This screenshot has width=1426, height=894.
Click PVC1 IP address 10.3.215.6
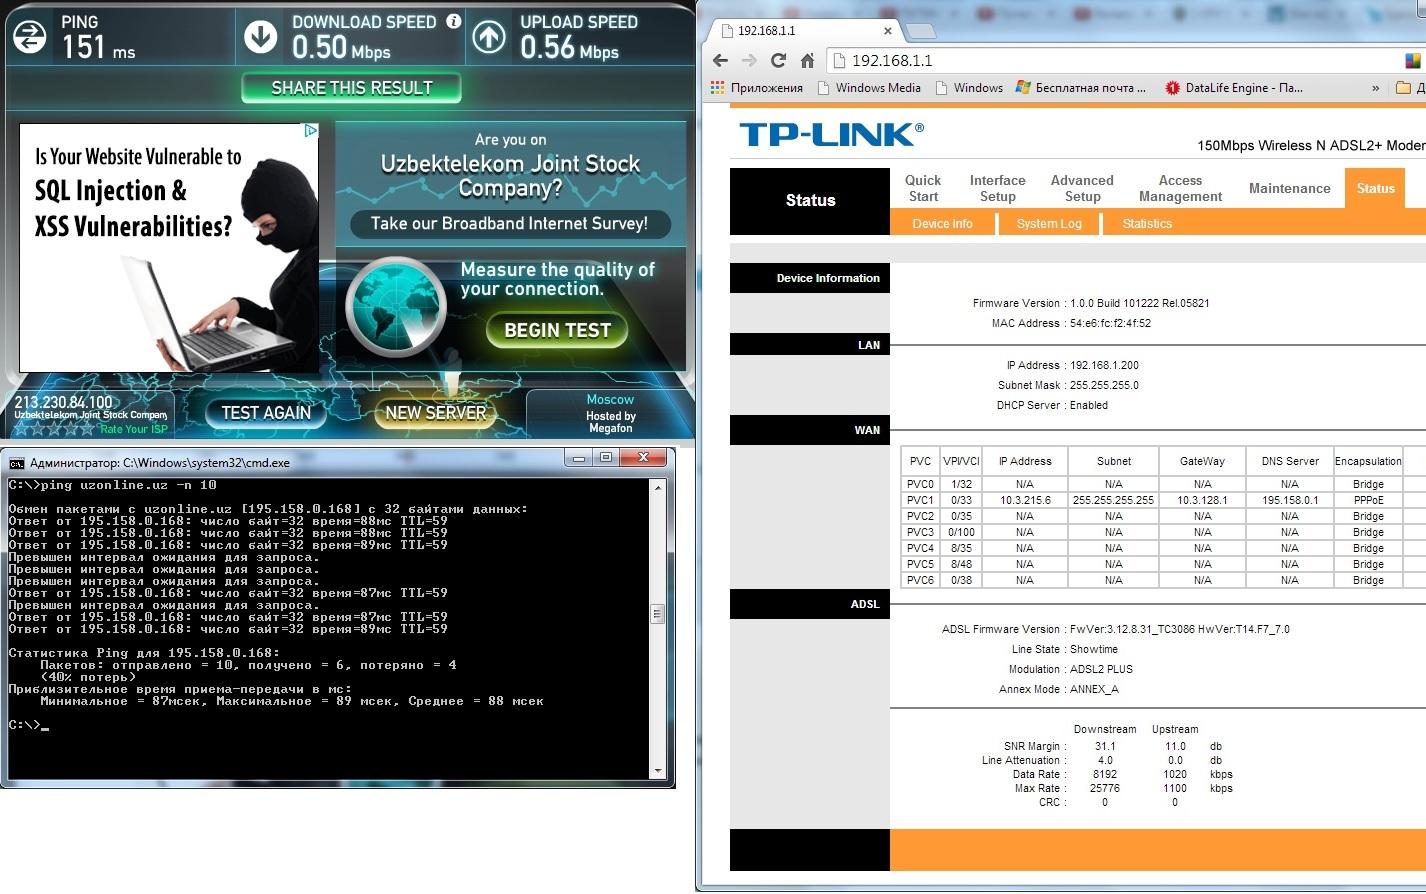tap(1024, 500)
